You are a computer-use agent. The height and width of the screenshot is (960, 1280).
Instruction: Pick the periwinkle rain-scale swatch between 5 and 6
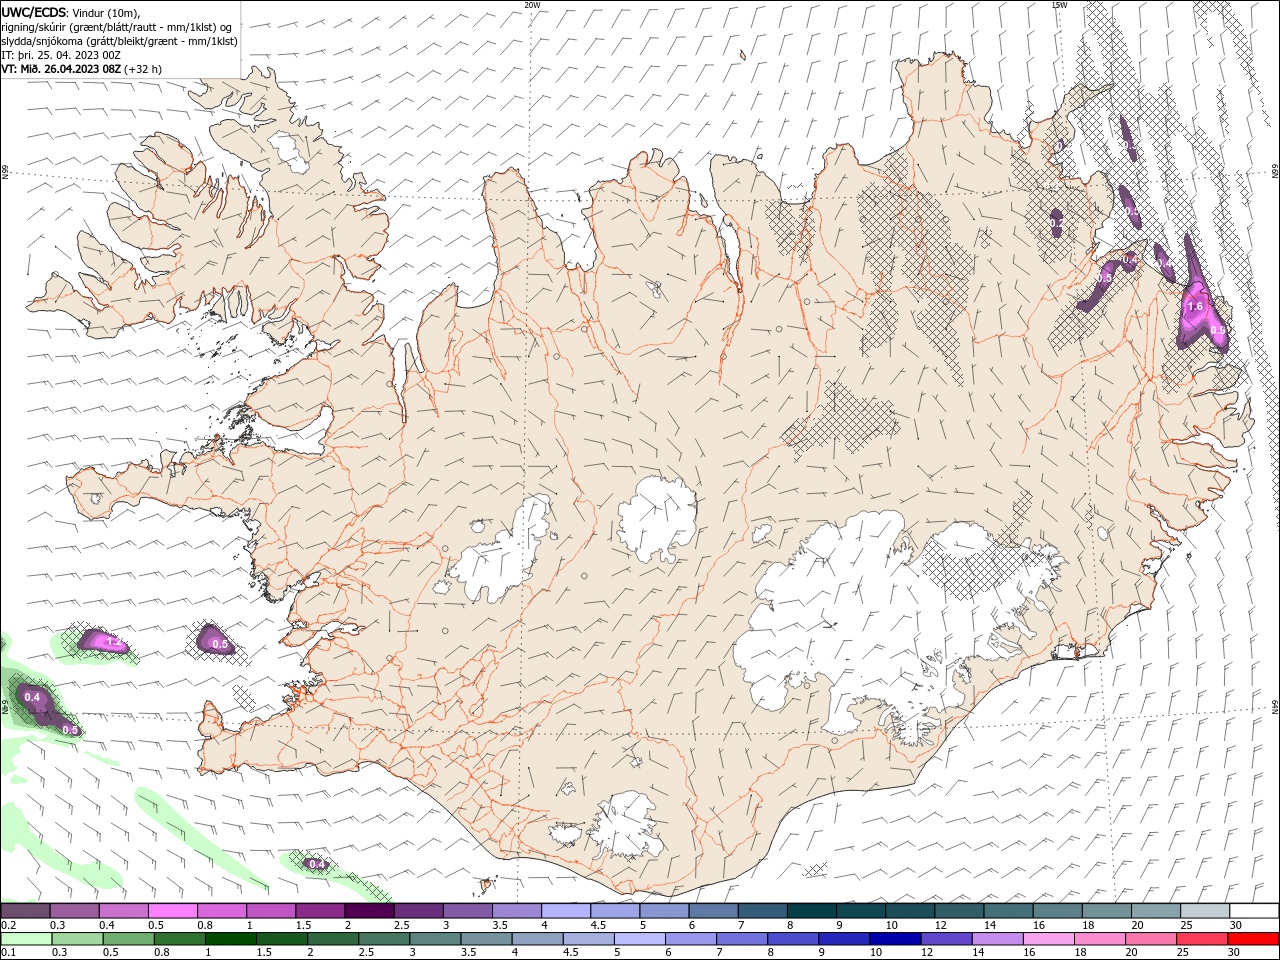(x=641, y=939)
